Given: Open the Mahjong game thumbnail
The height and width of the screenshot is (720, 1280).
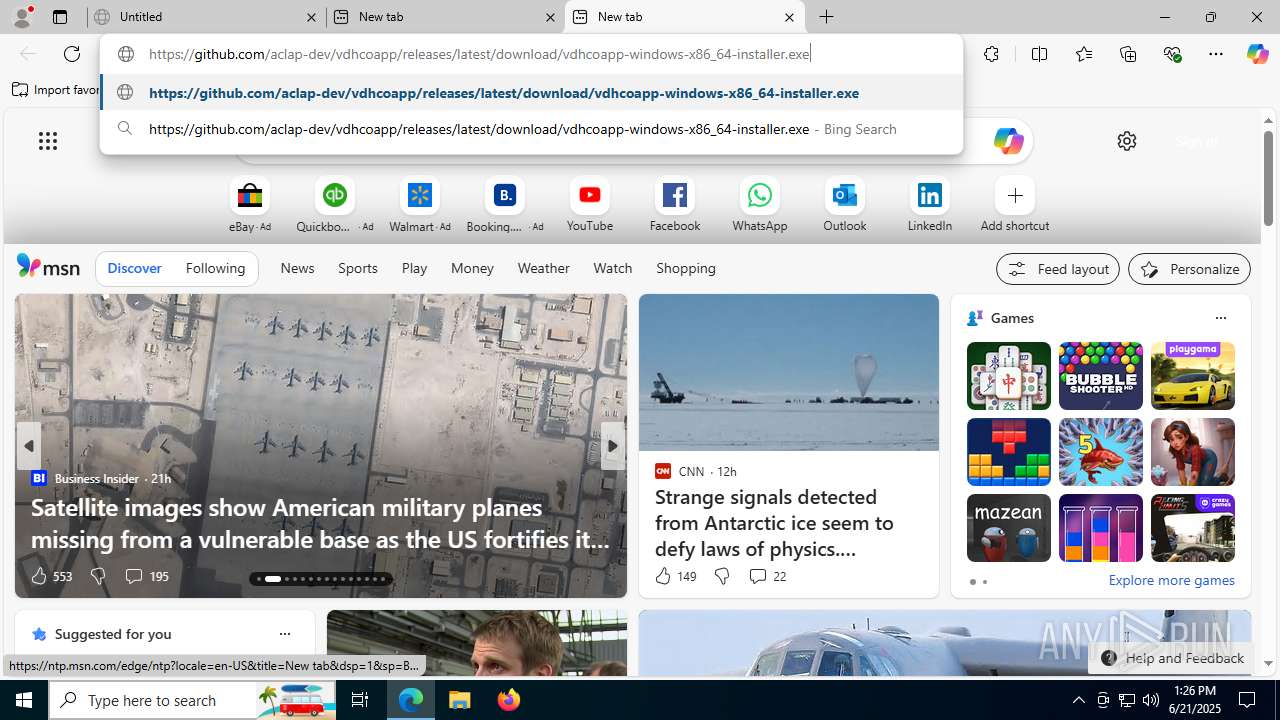Looking at the screenshot, I should [1008, 376].
